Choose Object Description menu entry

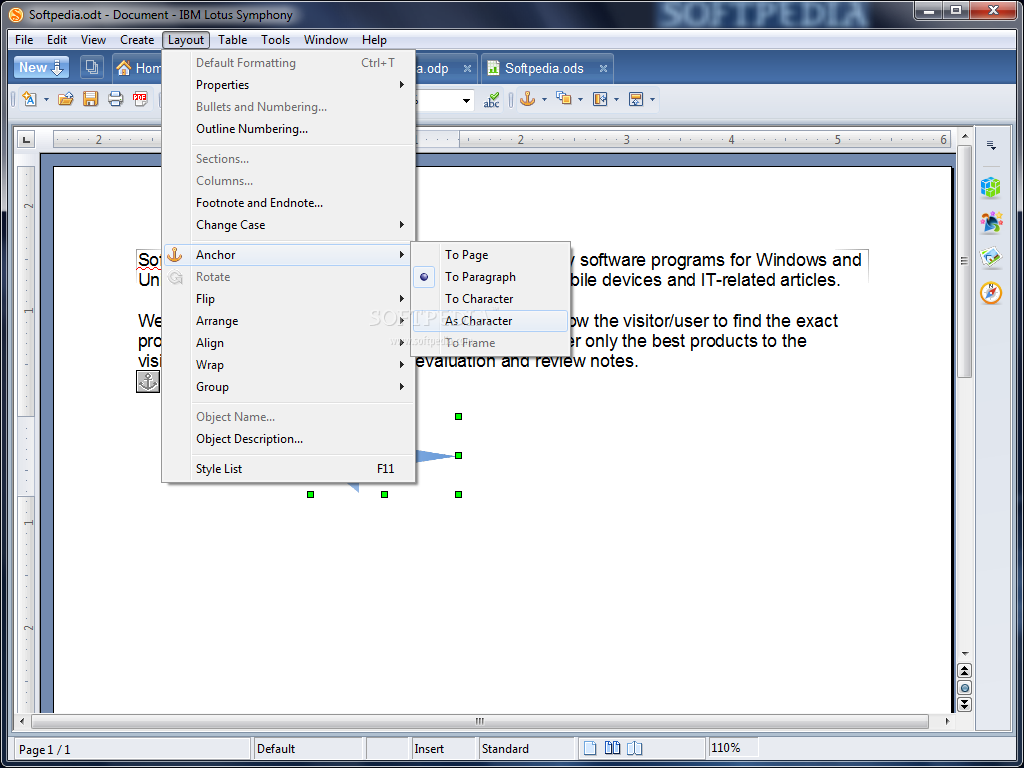(x=289, y=439)
